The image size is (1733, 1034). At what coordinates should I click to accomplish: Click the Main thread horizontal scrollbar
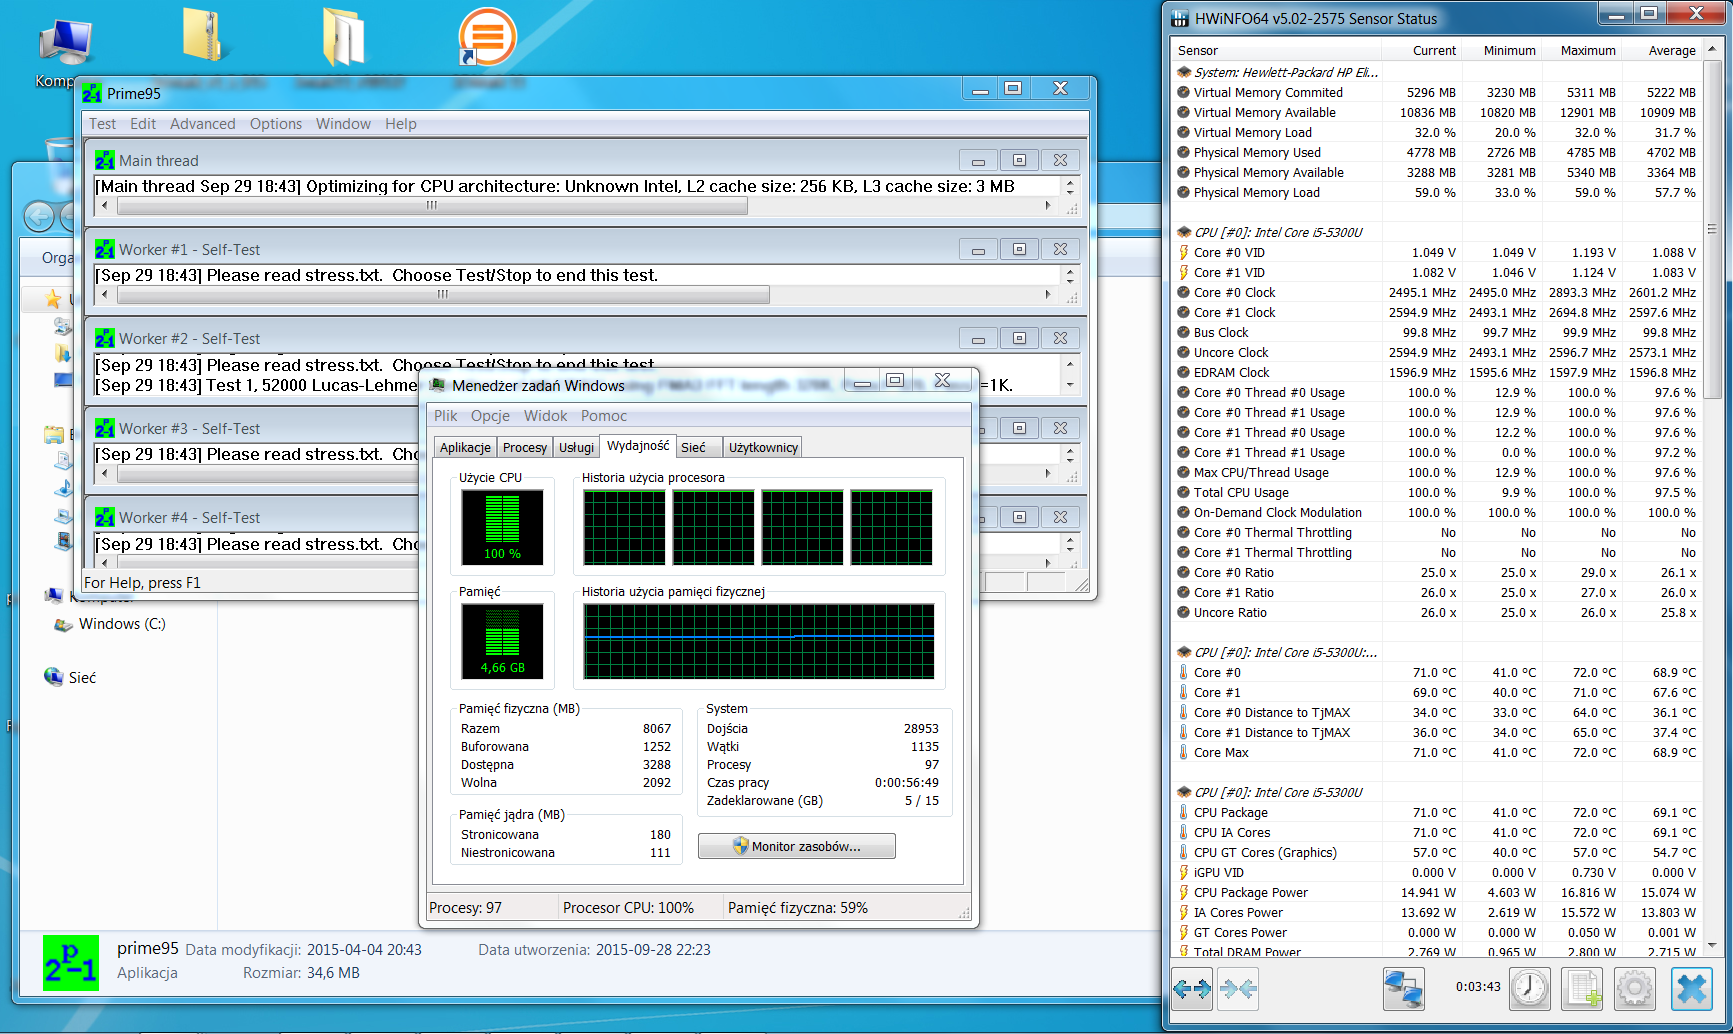click(432, 206)
